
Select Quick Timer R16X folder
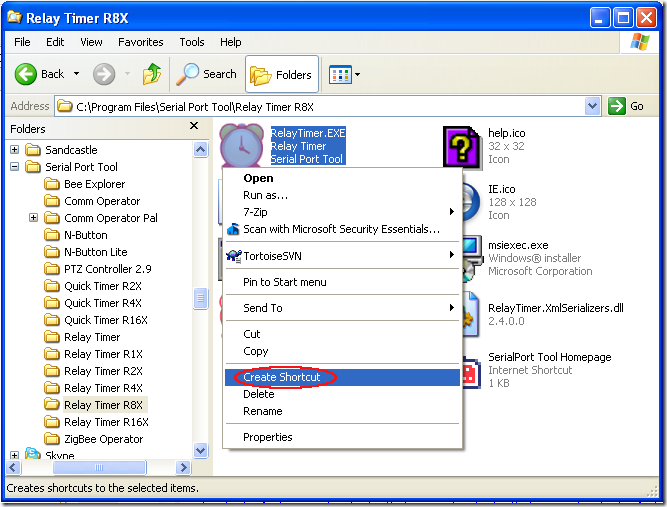(106, 320)
